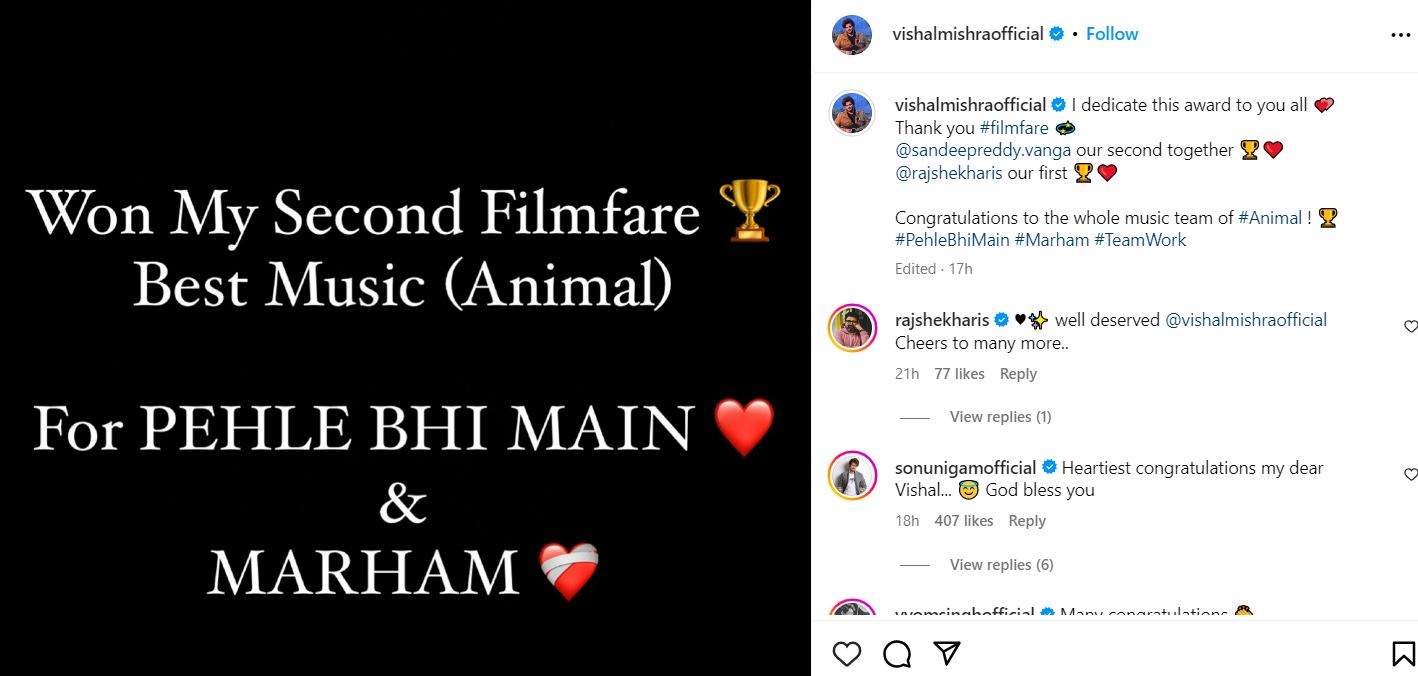Open the three-dot post options icon

[x=1401, y=34]
